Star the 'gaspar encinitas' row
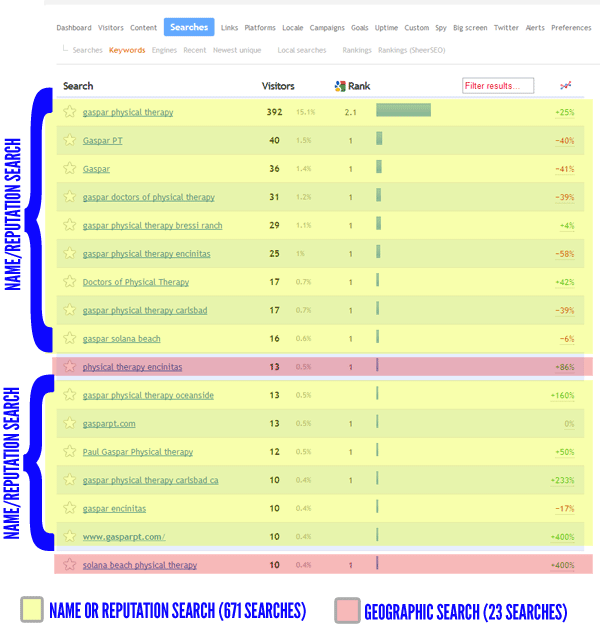This screenshot has width=600, height=626. pyautogui.click(x=69, y=508)
